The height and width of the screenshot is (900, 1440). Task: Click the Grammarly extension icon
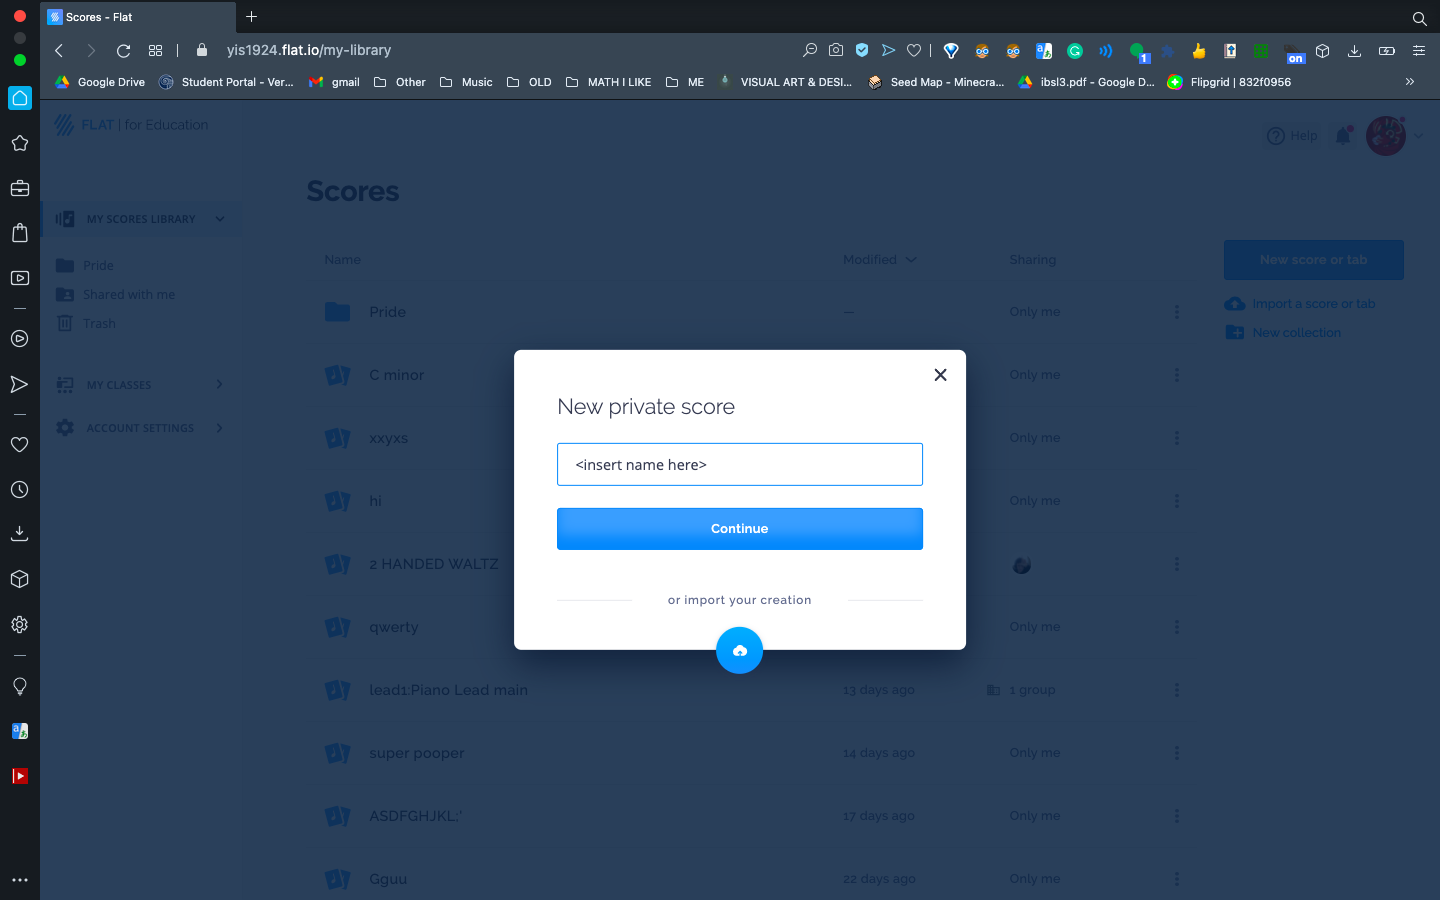[x=1075, y=50]
